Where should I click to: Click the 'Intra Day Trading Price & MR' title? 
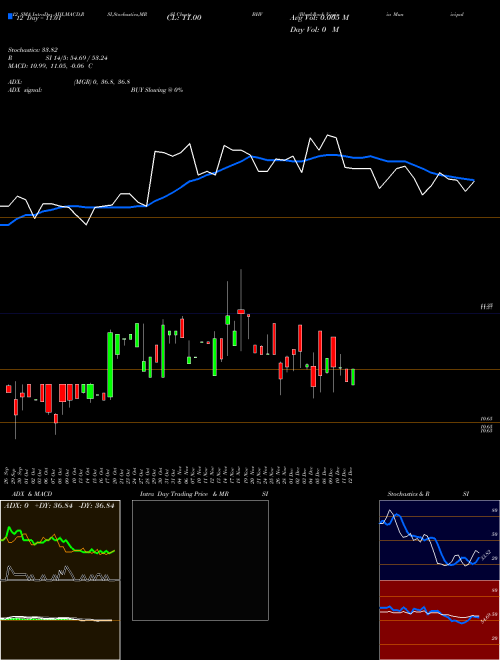tap(184, 494)
